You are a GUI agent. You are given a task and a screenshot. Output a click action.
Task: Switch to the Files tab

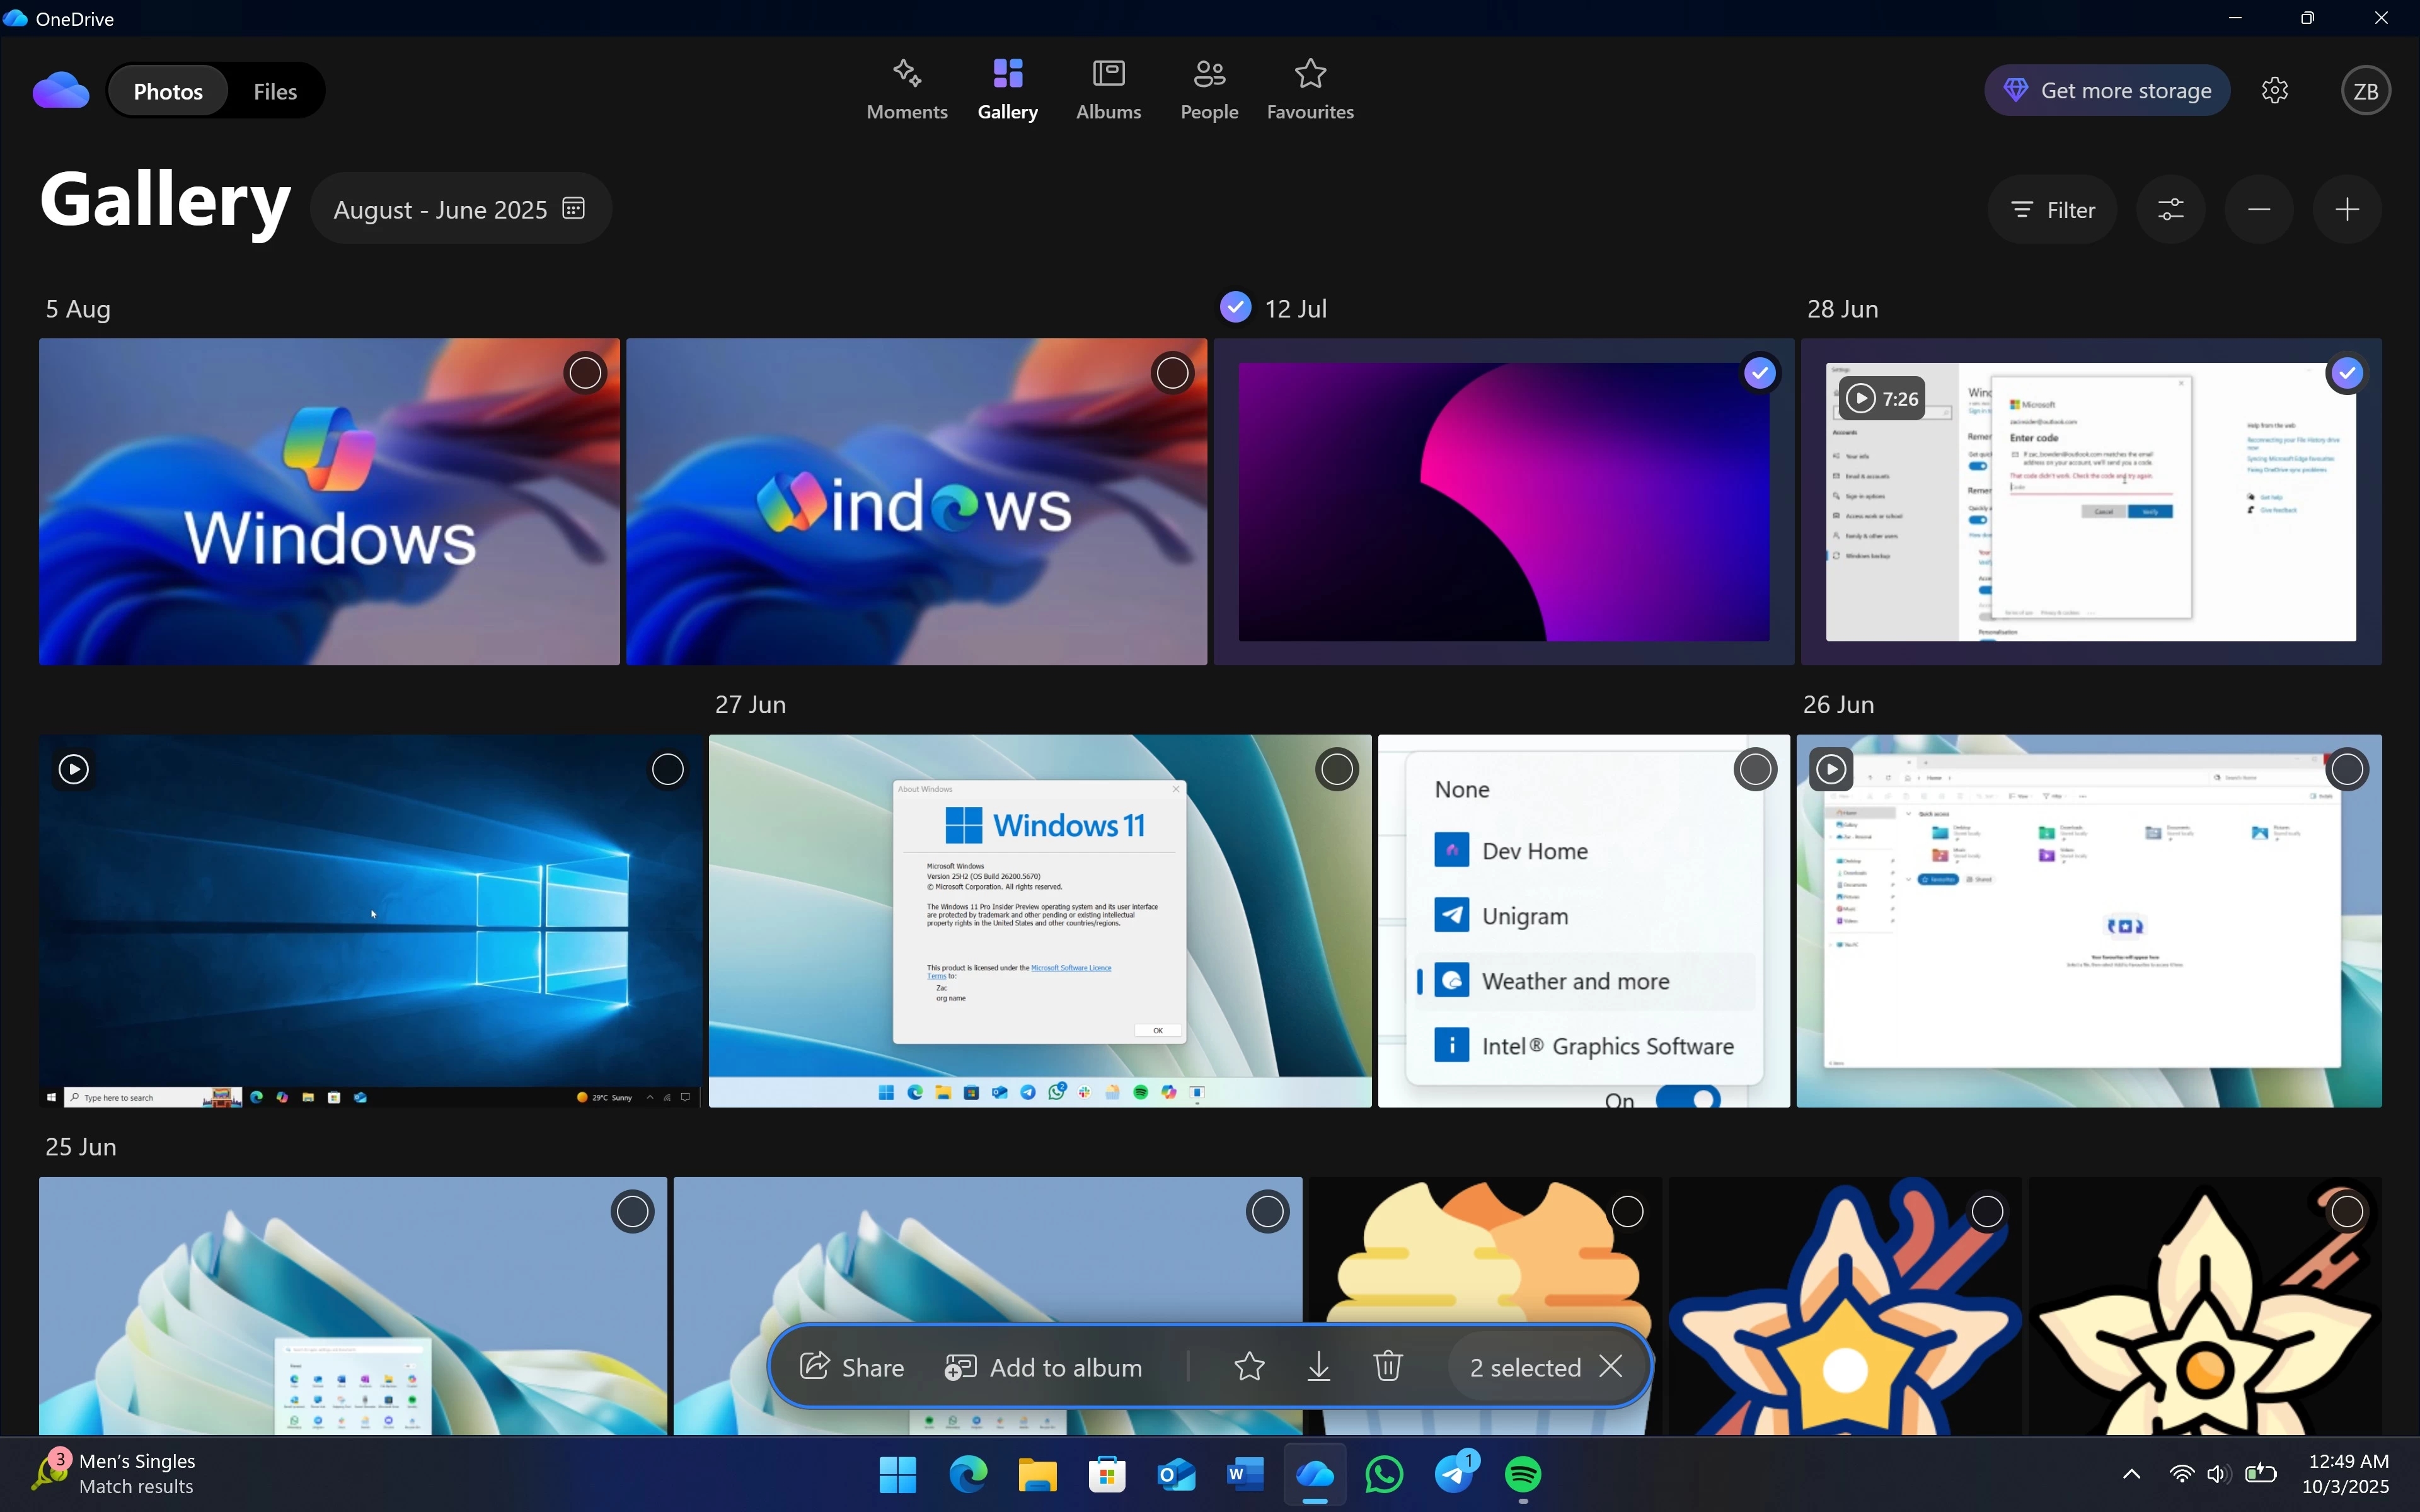[275, 91]
